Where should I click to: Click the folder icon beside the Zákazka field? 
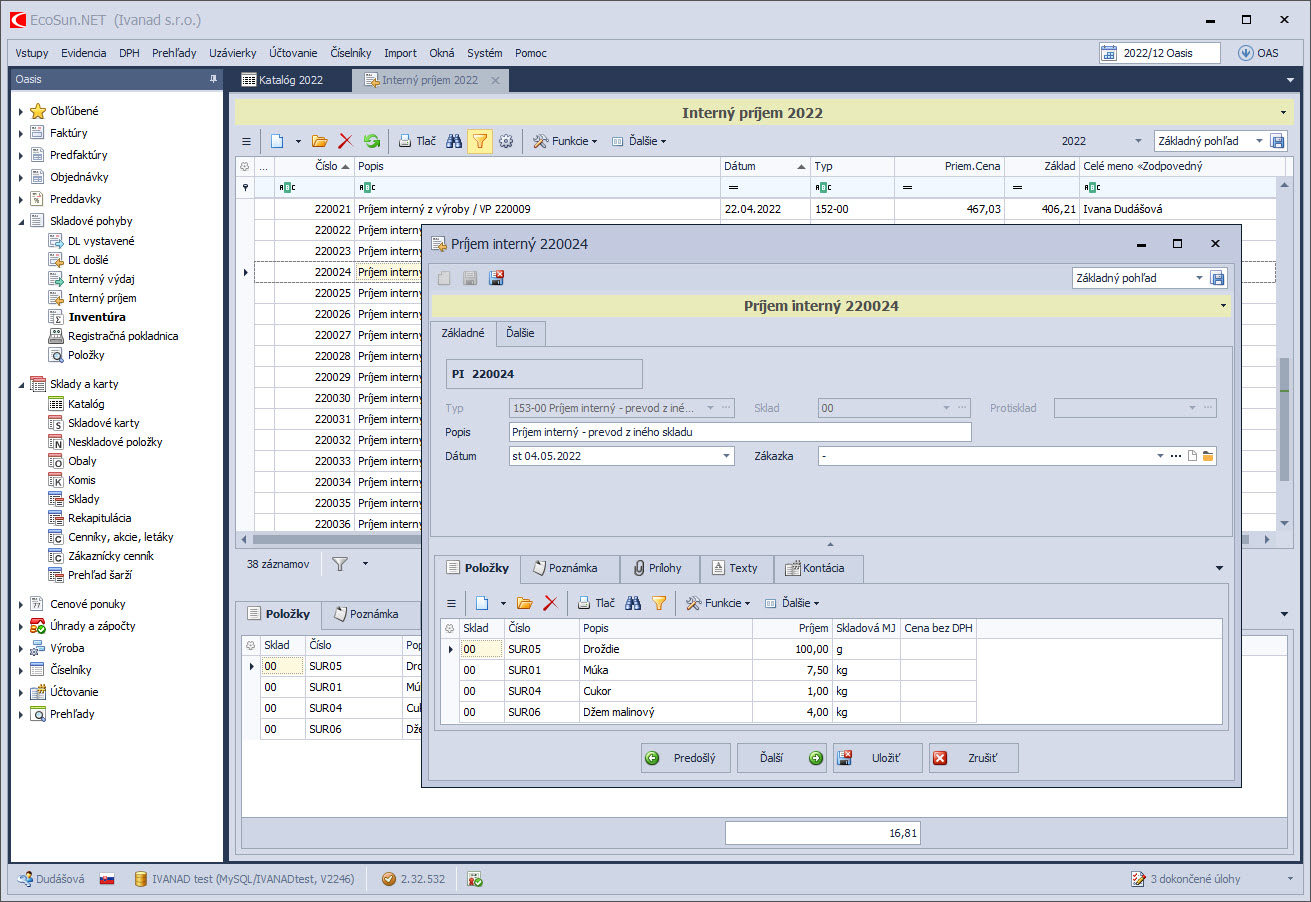point(1208,456)
